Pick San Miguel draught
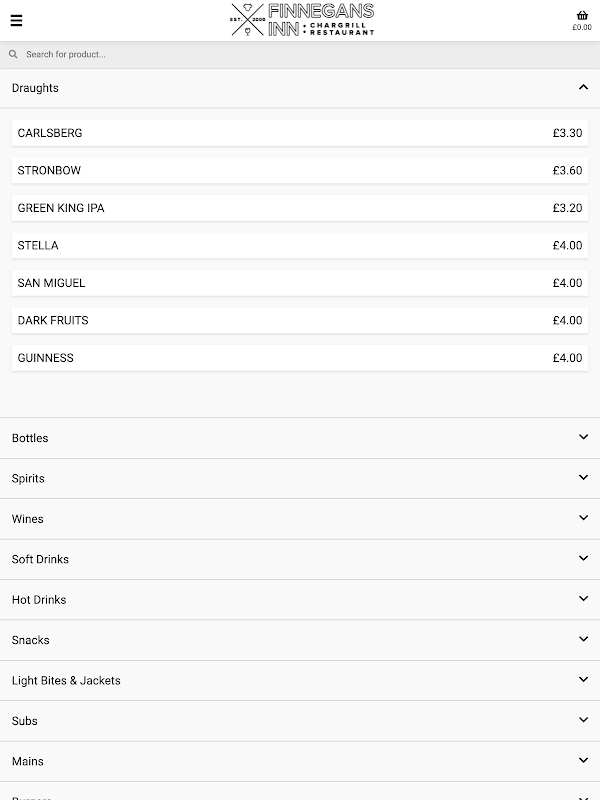600x800 pixels. [x=300, y=283]
